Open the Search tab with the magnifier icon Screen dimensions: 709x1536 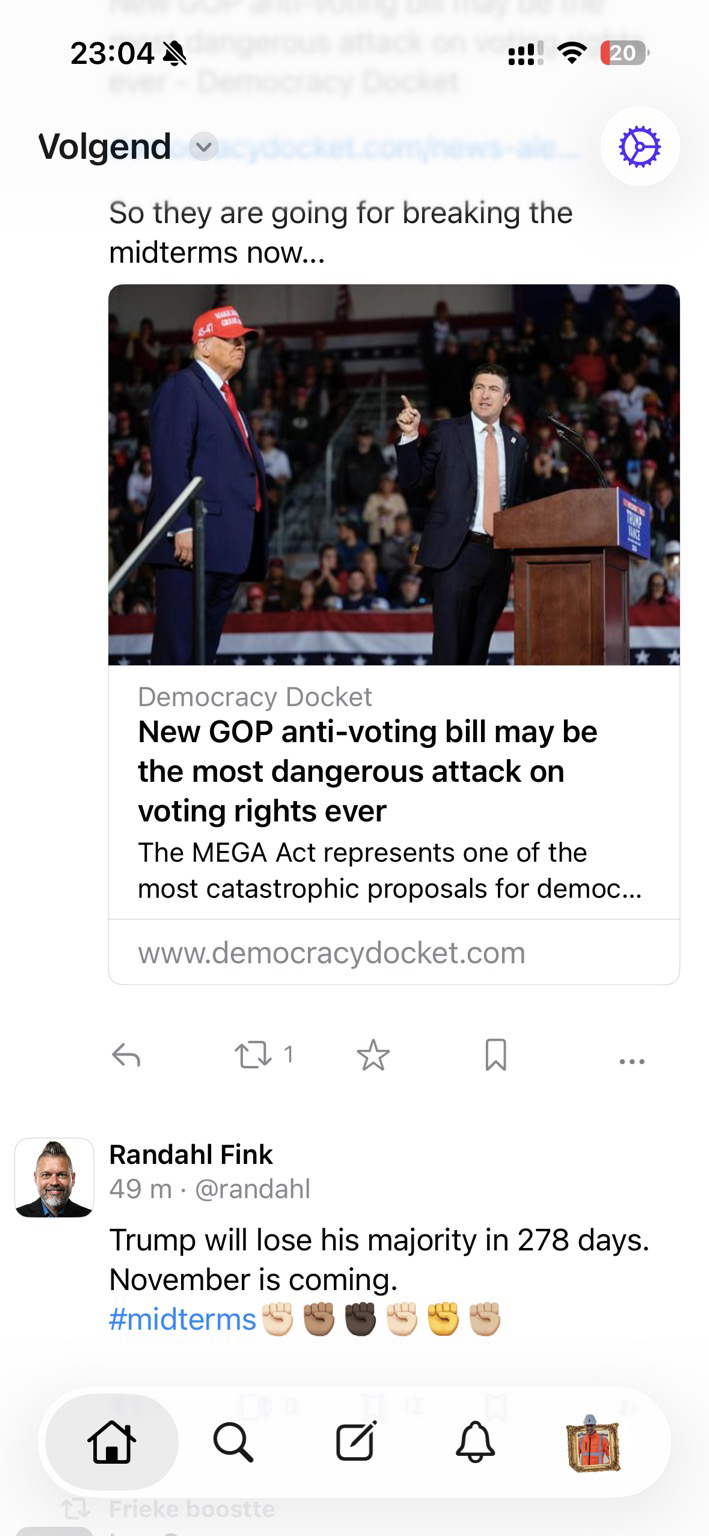click(x=233, y=1443)
